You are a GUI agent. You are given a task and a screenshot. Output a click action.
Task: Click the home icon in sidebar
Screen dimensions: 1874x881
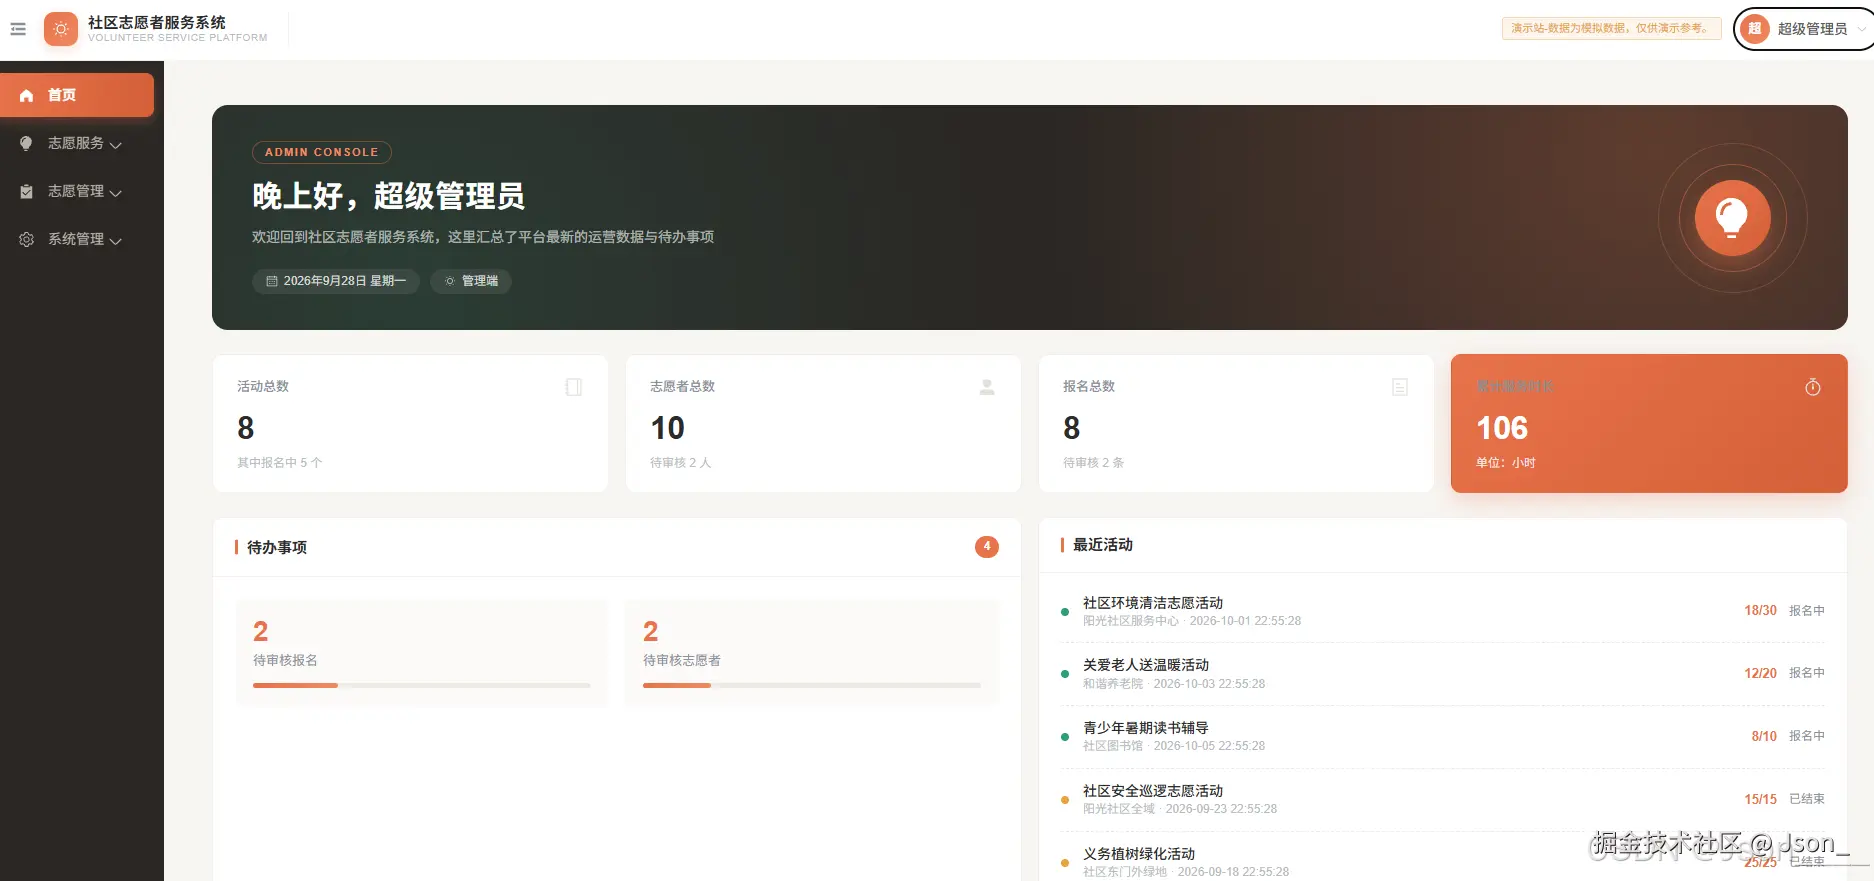point(27,95)
